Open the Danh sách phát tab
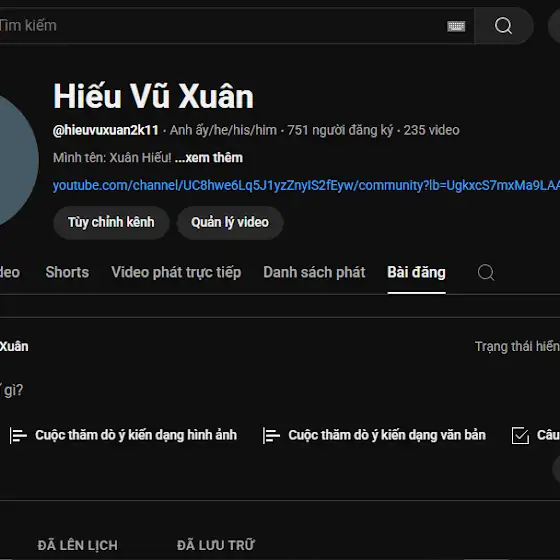560x560 pixels. pos(314,272)
